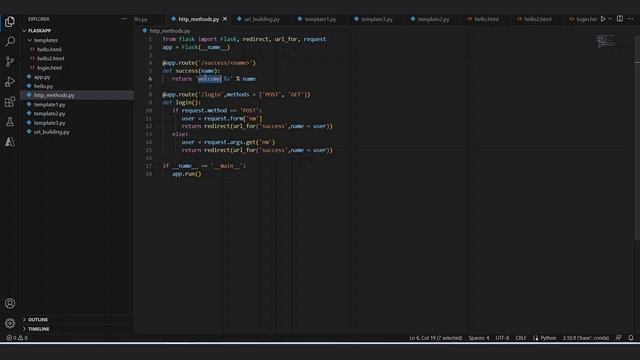Open template3.py in the Explorer

coord(49,123)
